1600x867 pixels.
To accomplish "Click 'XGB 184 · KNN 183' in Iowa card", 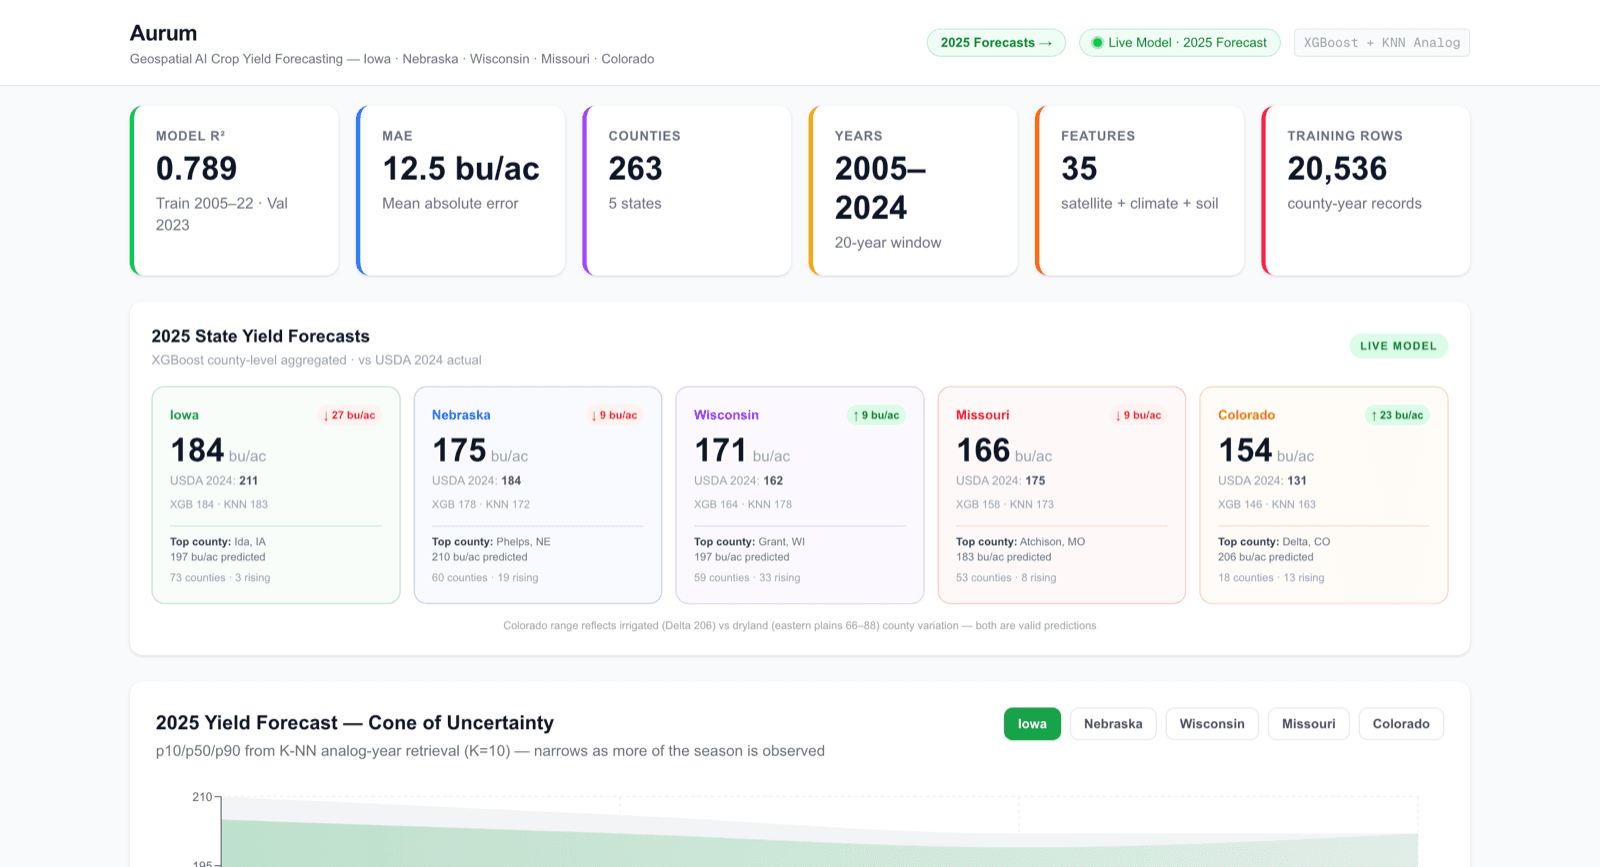I will [x=219, y=505].
